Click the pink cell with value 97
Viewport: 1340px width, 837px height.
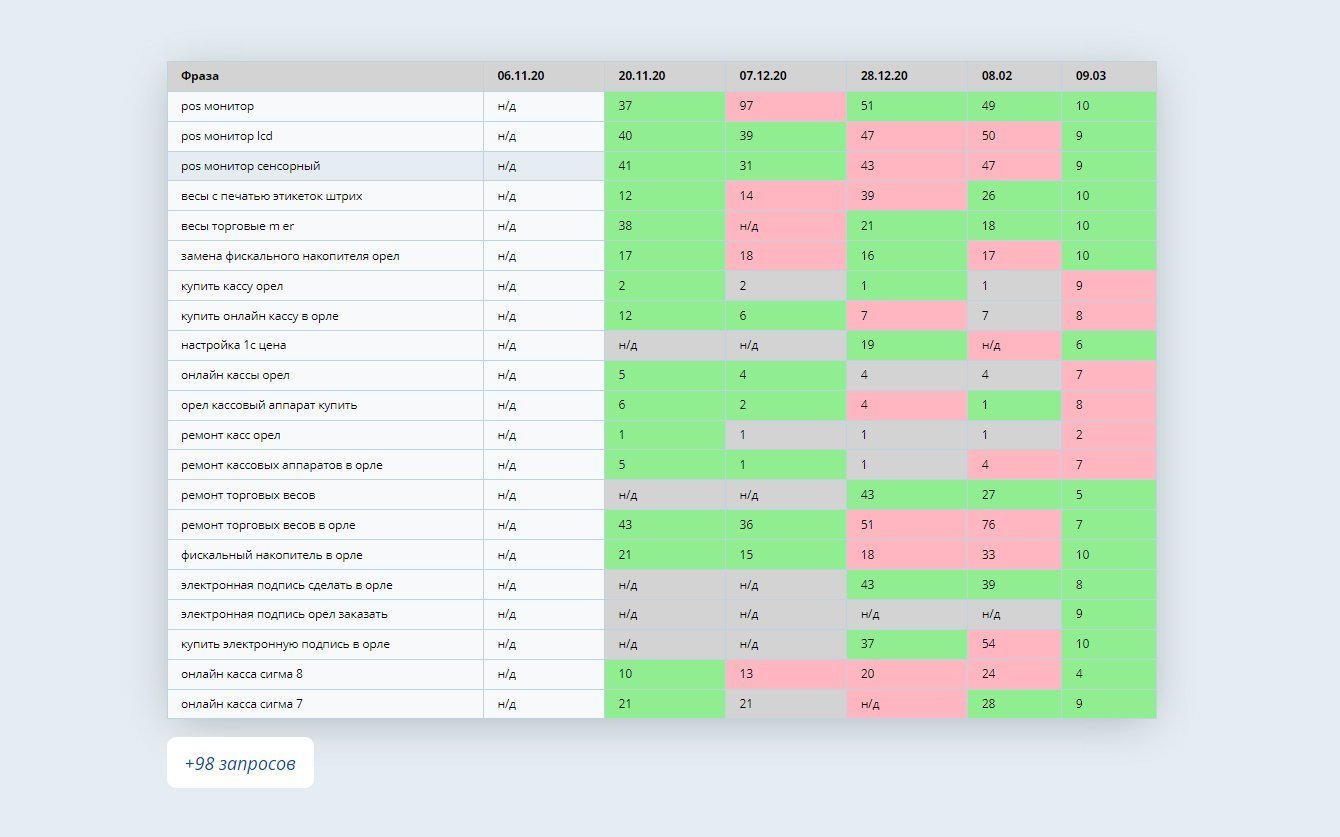785,106
